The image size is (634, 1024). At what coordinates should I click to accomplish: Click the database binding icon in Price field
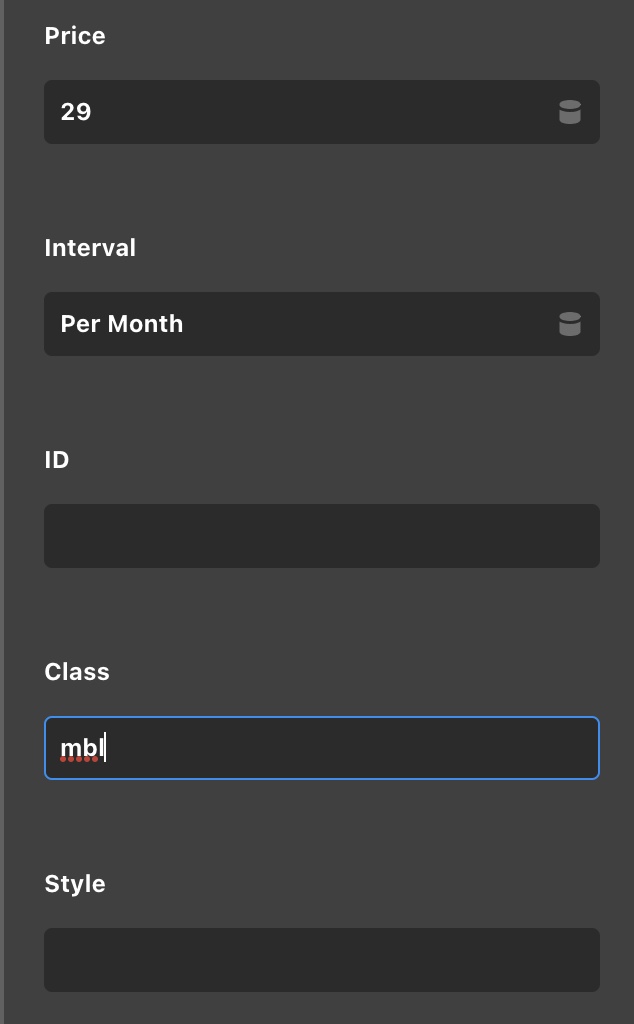[570, 112]
